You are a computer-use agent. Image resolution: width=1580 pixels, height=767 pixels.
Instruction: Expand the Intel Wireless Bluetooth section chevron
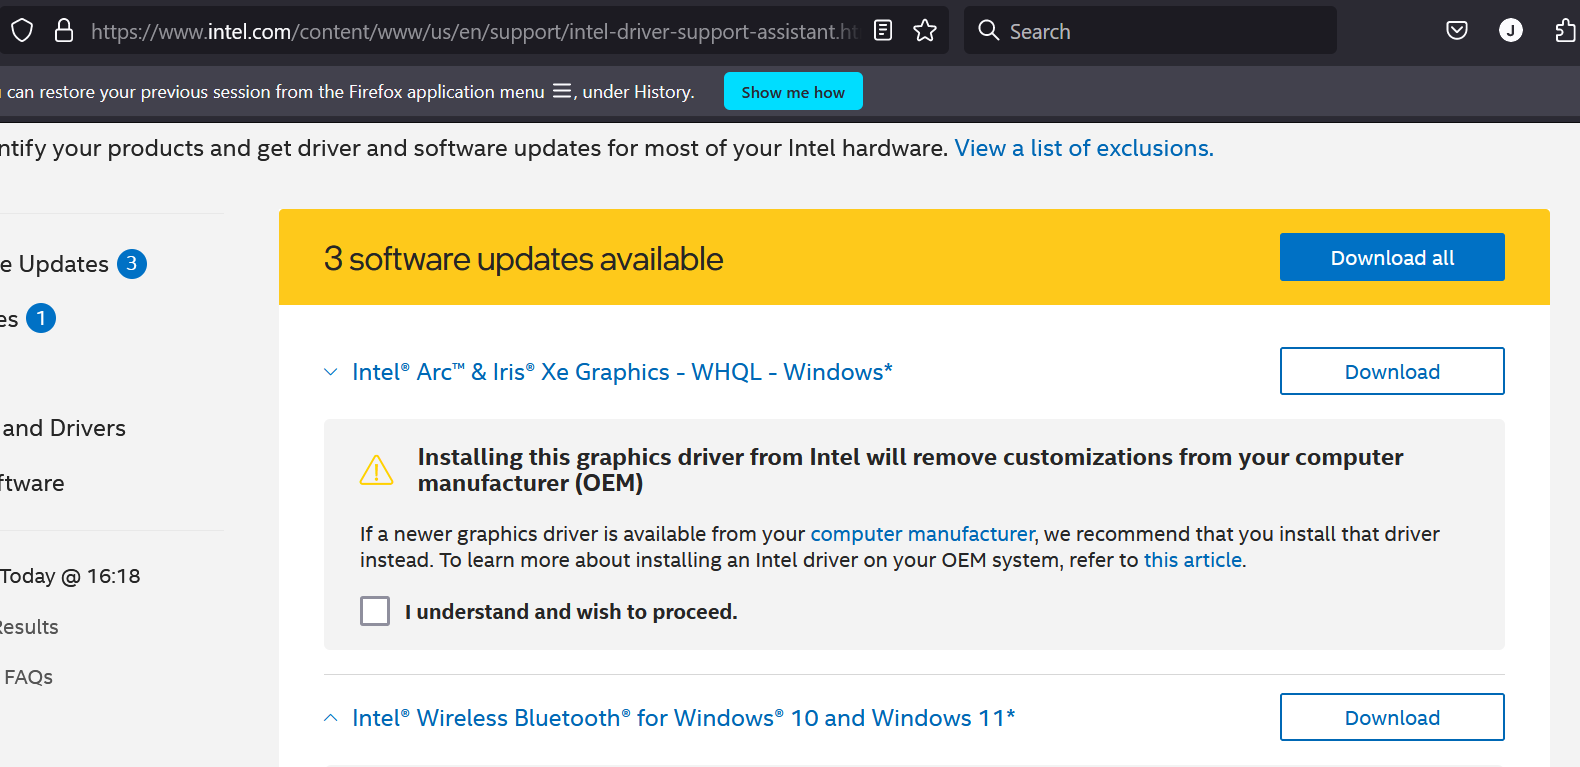coord(331,718)
